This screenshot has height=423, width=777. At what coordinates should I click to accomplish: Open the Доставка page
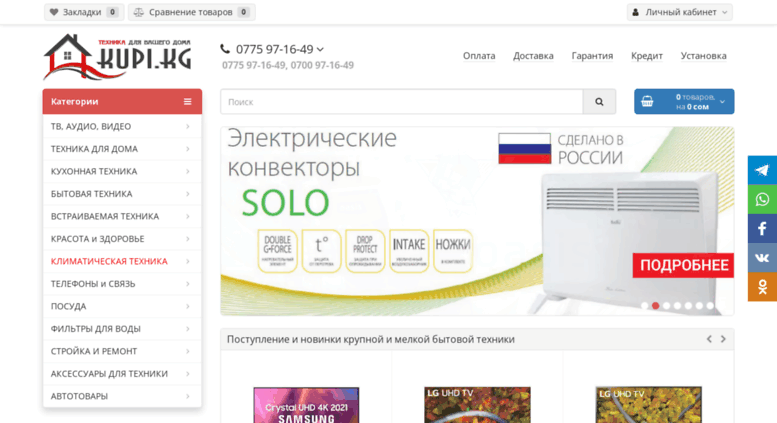(533, 56)
